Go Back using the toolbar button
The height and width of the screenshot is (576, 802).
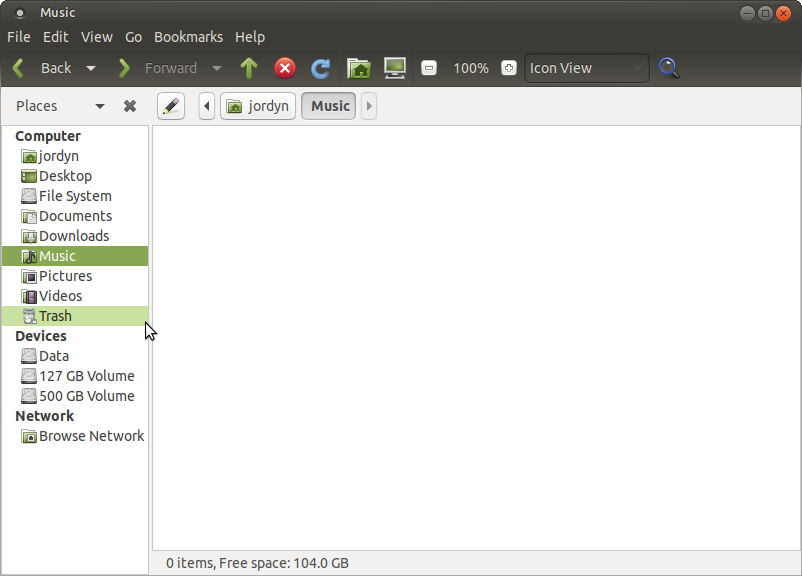tap(42, 68)
